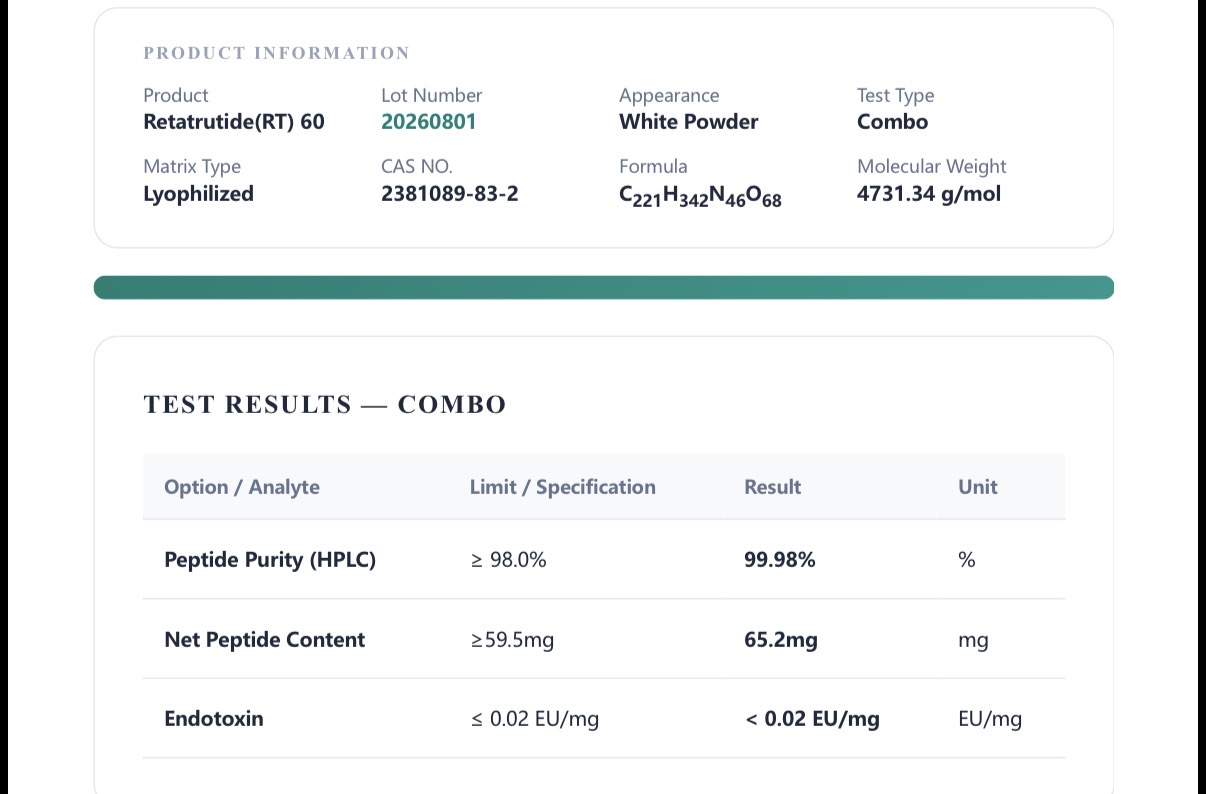Select the Net Peptide Content row
1206x794 pixels.
click(x=604, y=639)
